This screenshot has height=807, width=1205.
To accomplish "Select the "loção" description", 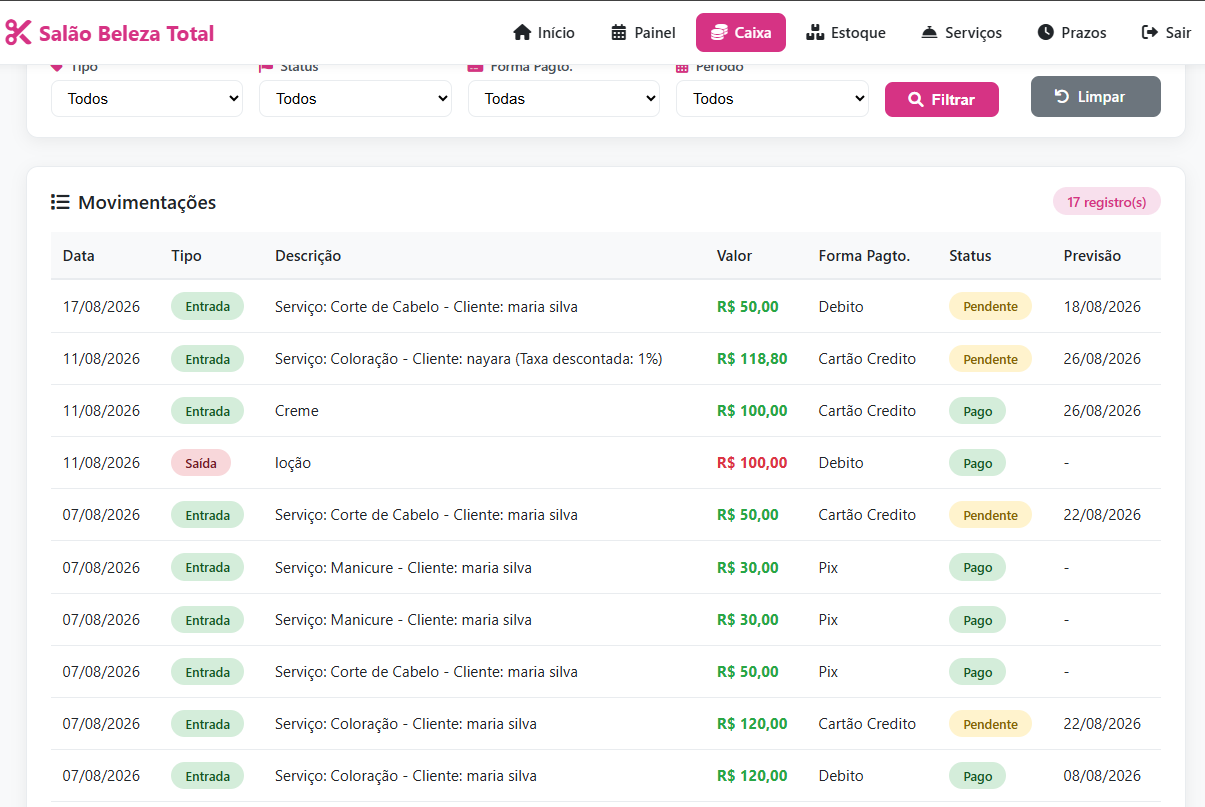I will [x=293, y=463].
